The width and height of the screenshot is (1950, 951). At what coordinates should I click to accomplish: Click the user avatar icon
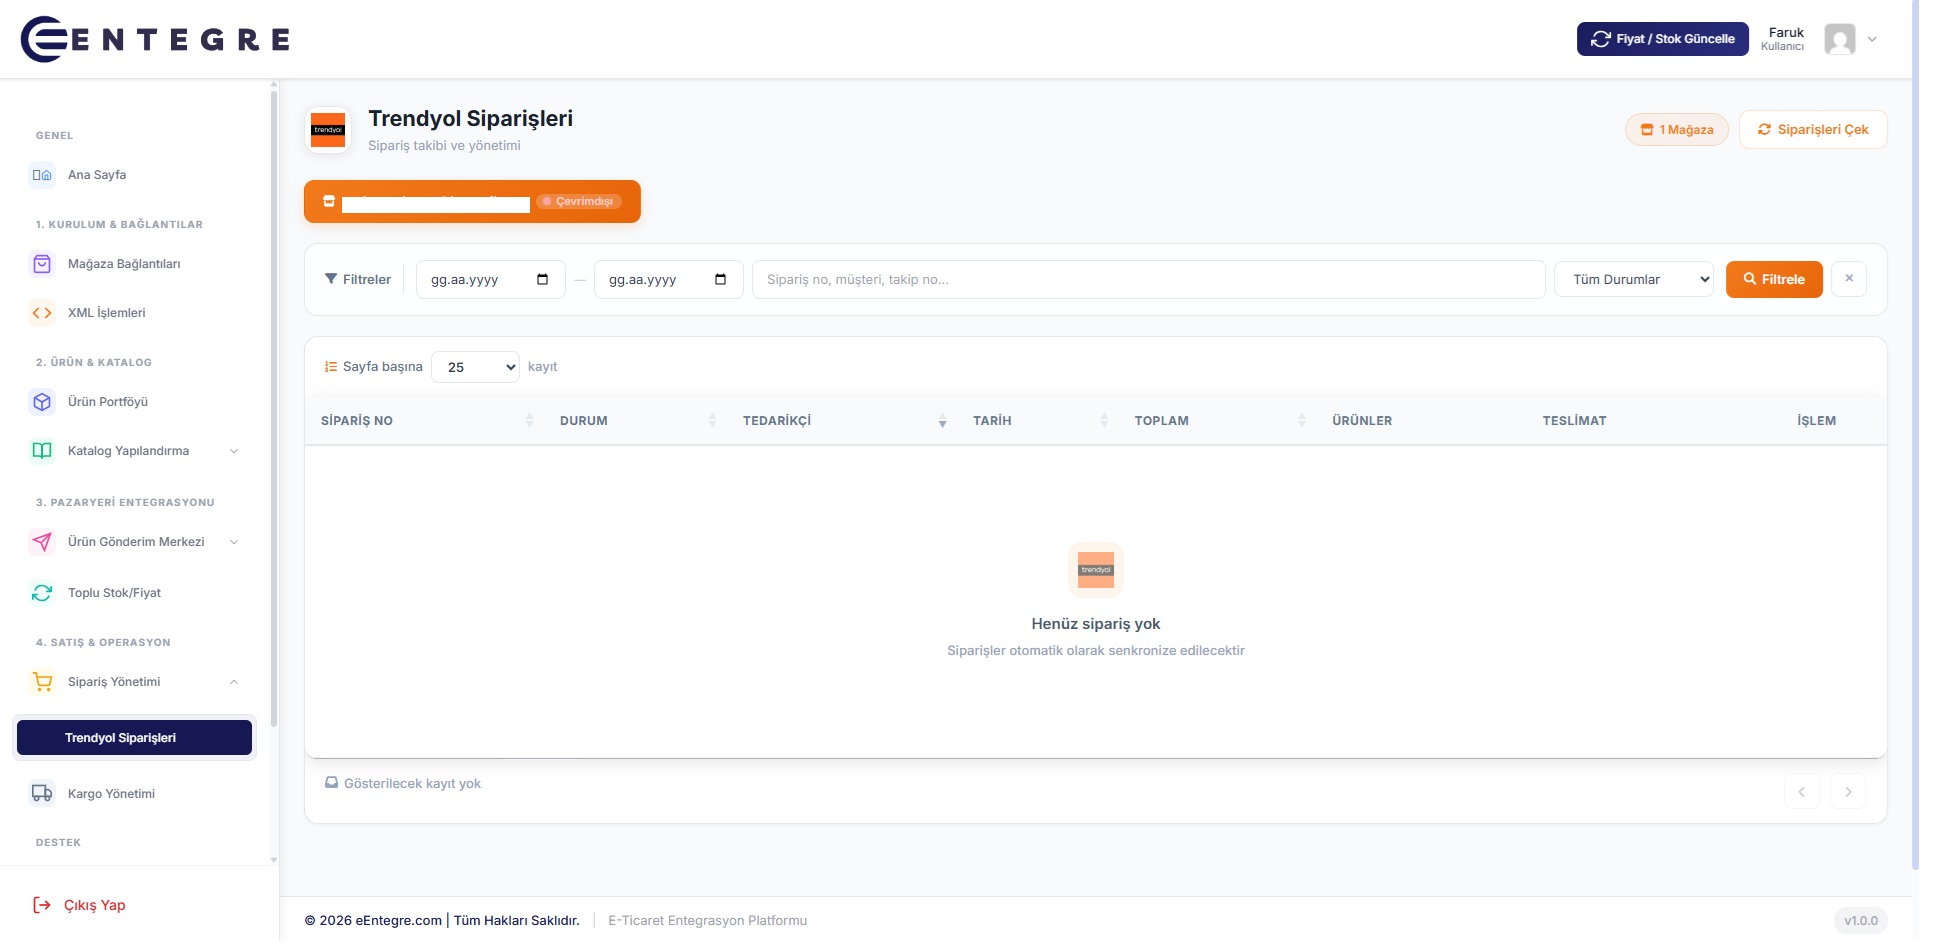point(1840,39)
